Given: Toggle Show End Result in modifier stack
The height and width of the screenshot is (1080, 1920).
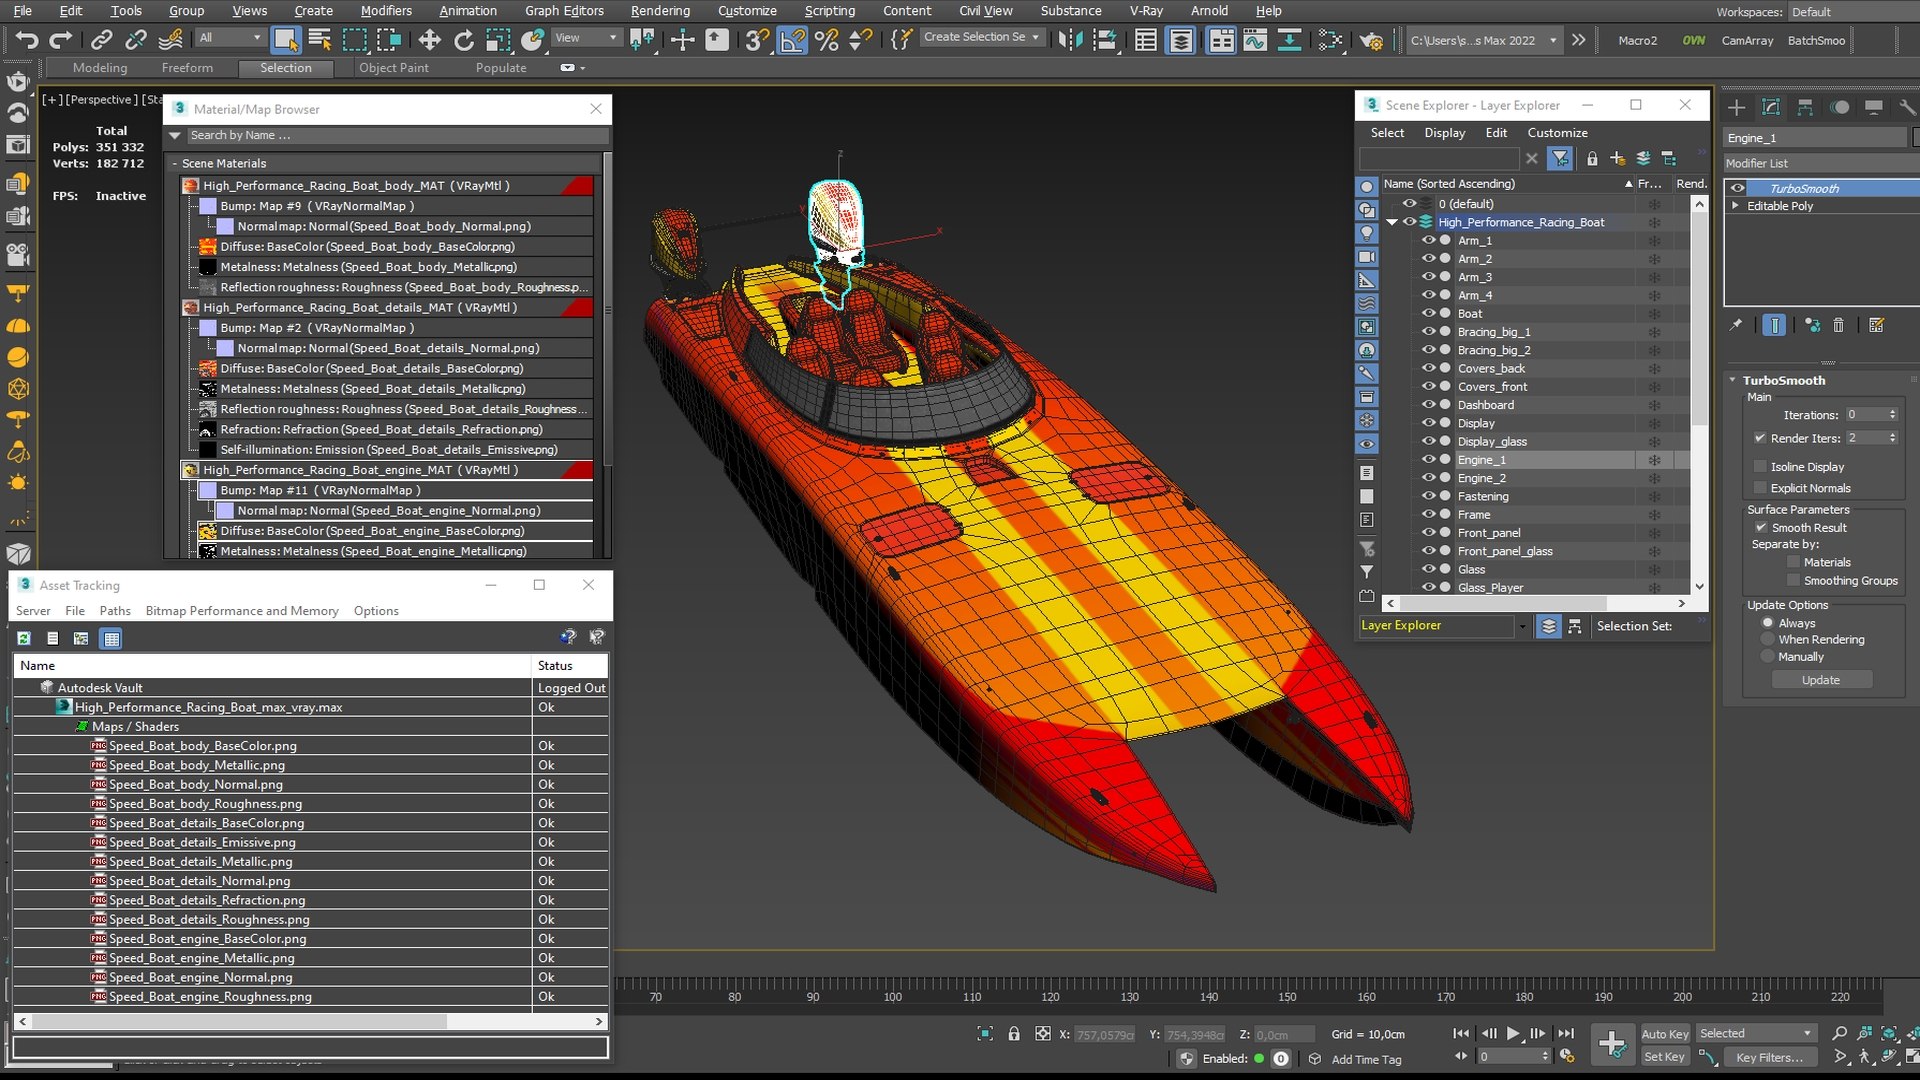Looking at the screenshot, I should [1774, 325].
